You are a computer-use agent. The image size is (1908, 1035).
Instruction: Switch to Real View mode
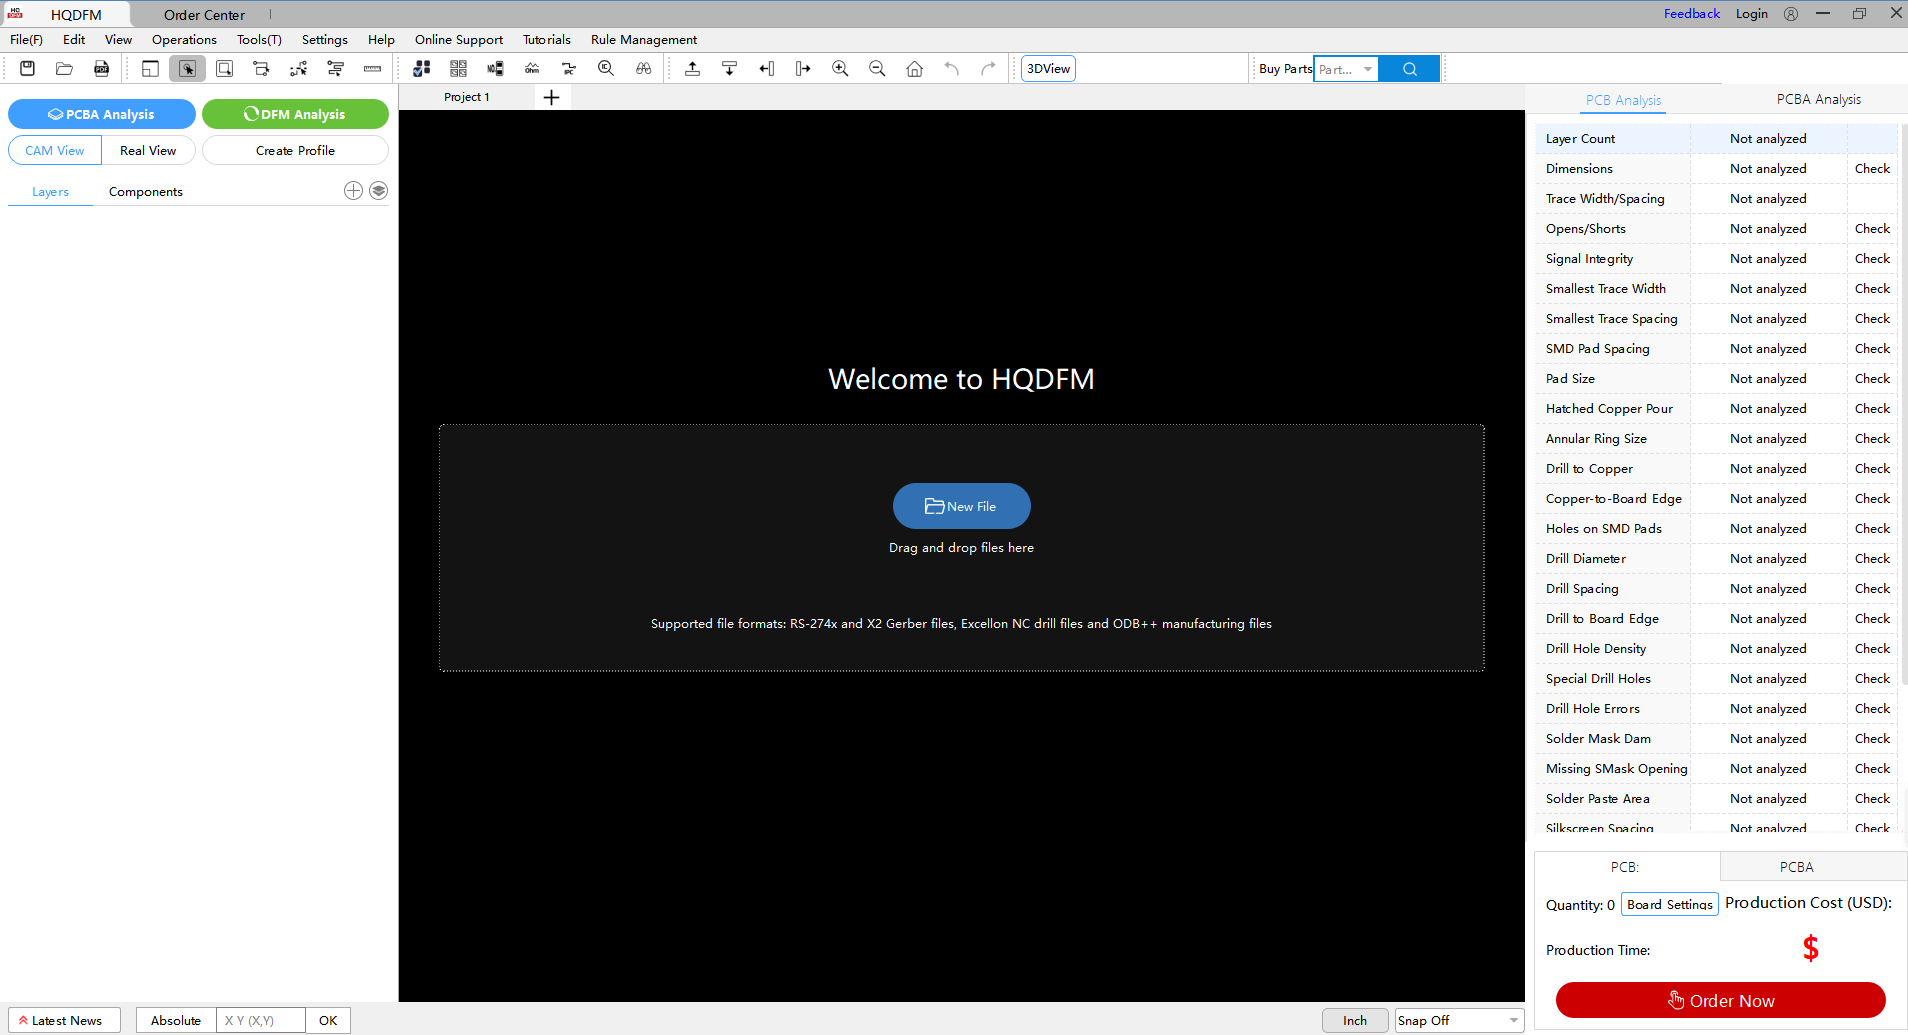click(x=148, y=150)
